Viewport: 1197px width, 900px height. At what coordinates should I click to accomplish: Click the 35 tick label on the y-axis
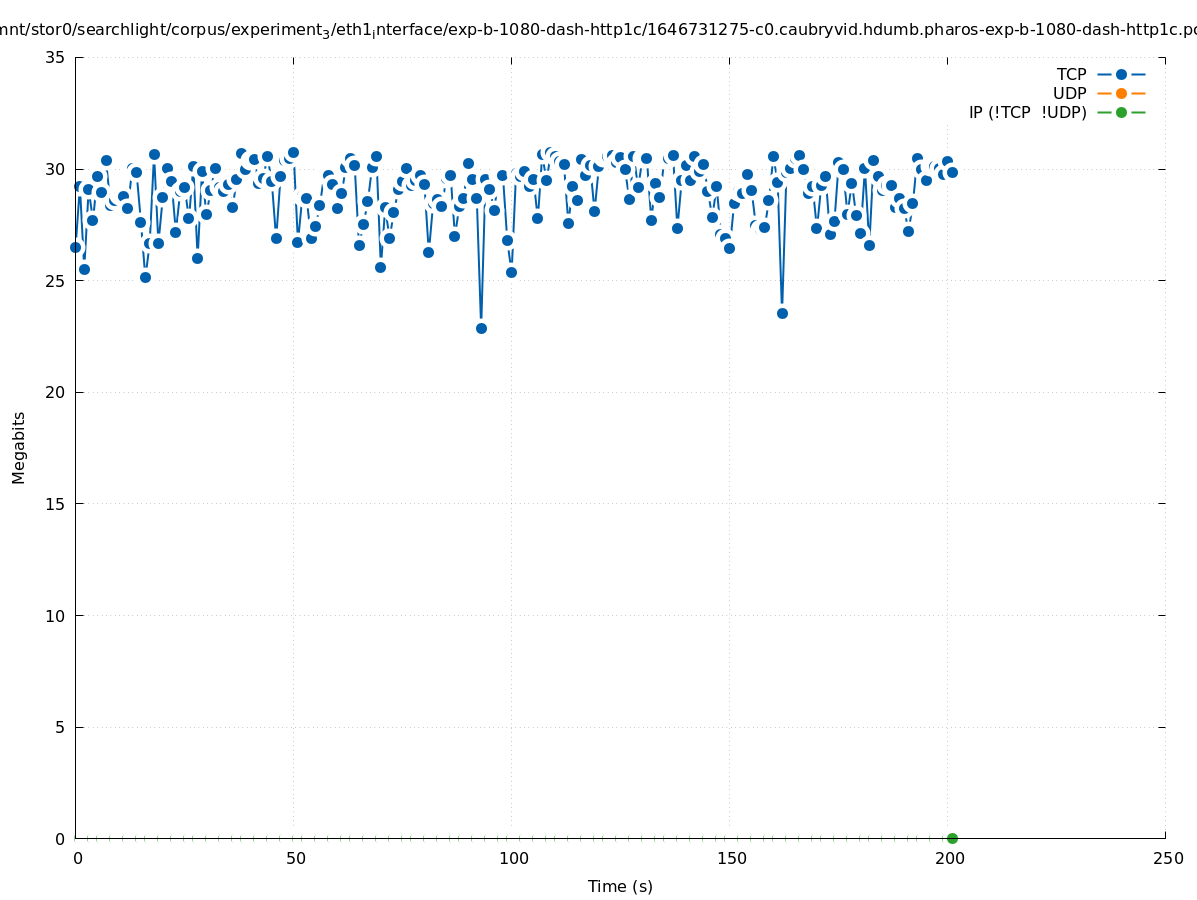point(55,57)
